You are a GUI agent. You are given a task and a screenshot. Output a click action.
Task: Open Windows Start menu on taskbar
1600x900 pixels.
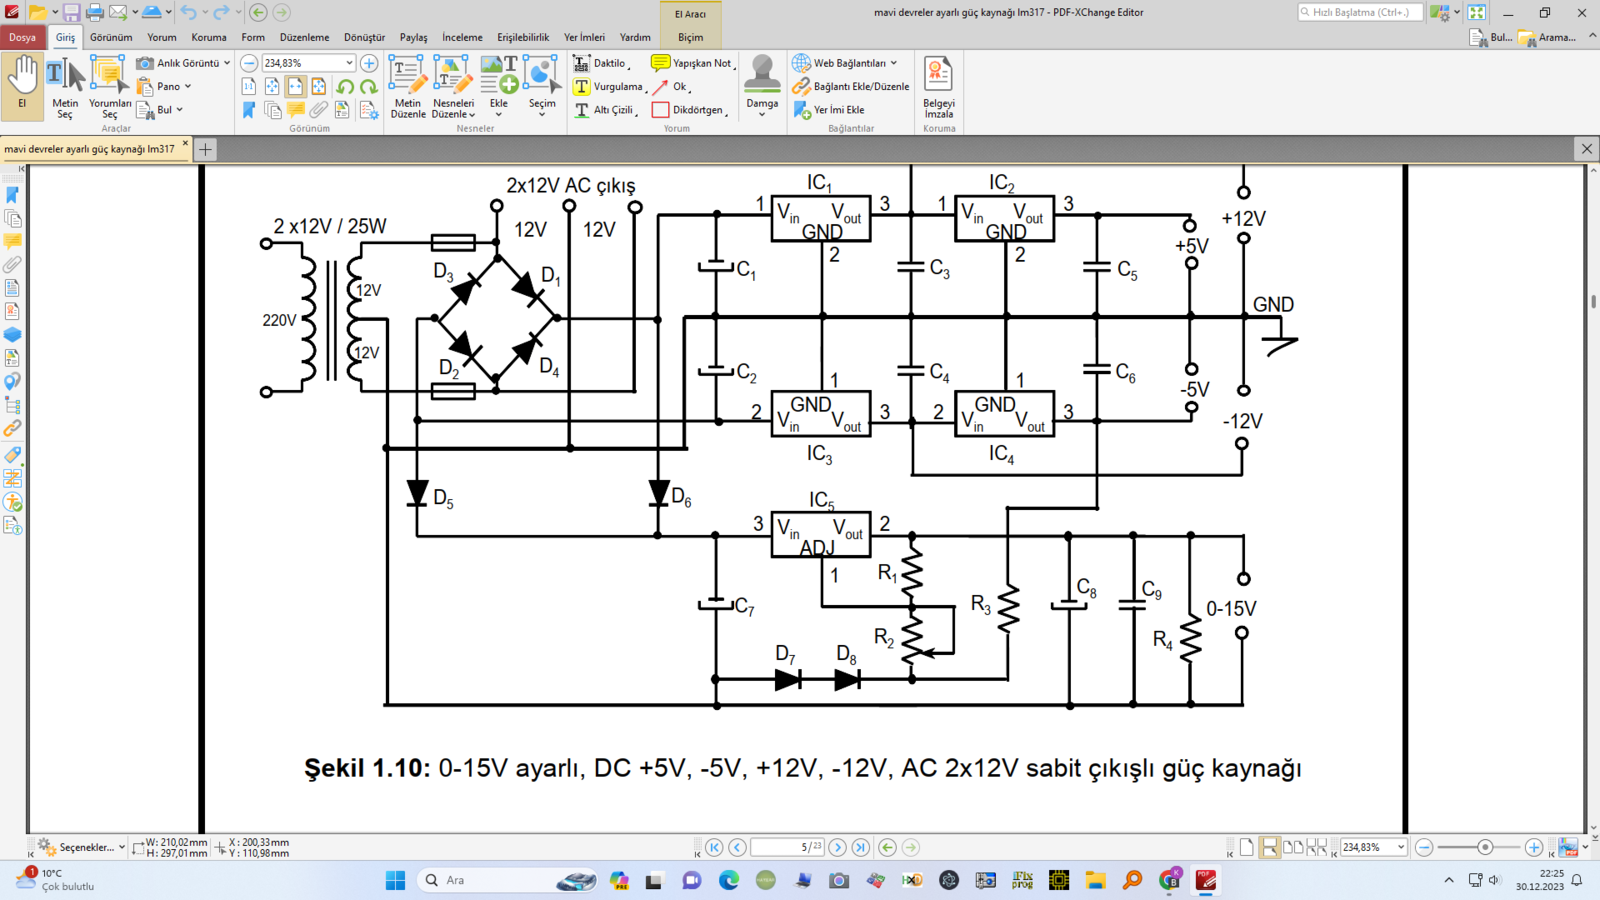coord(396,880)
